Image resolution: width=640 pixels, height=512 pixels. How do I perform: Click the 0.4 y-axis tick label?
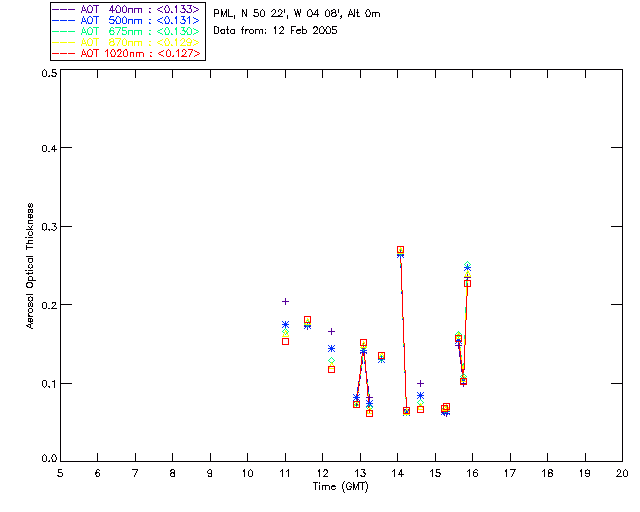[49, 148]
